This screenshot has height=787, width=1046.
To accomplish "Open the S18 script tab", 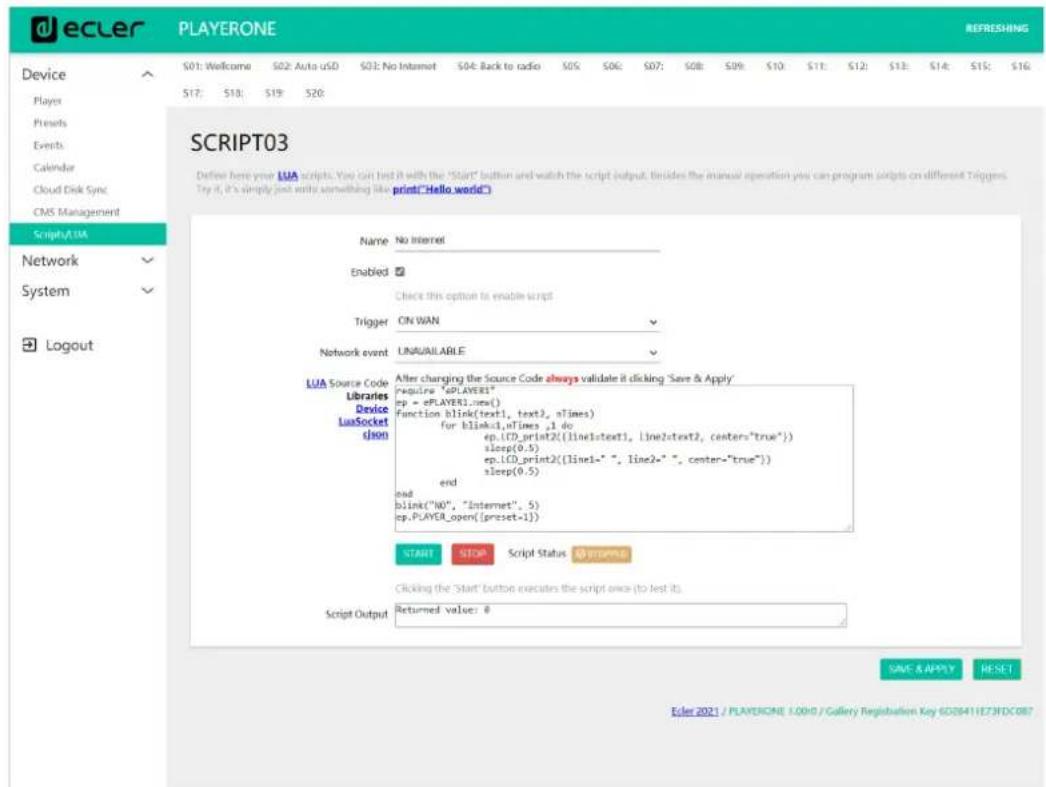I will click(x=233, y=93).
